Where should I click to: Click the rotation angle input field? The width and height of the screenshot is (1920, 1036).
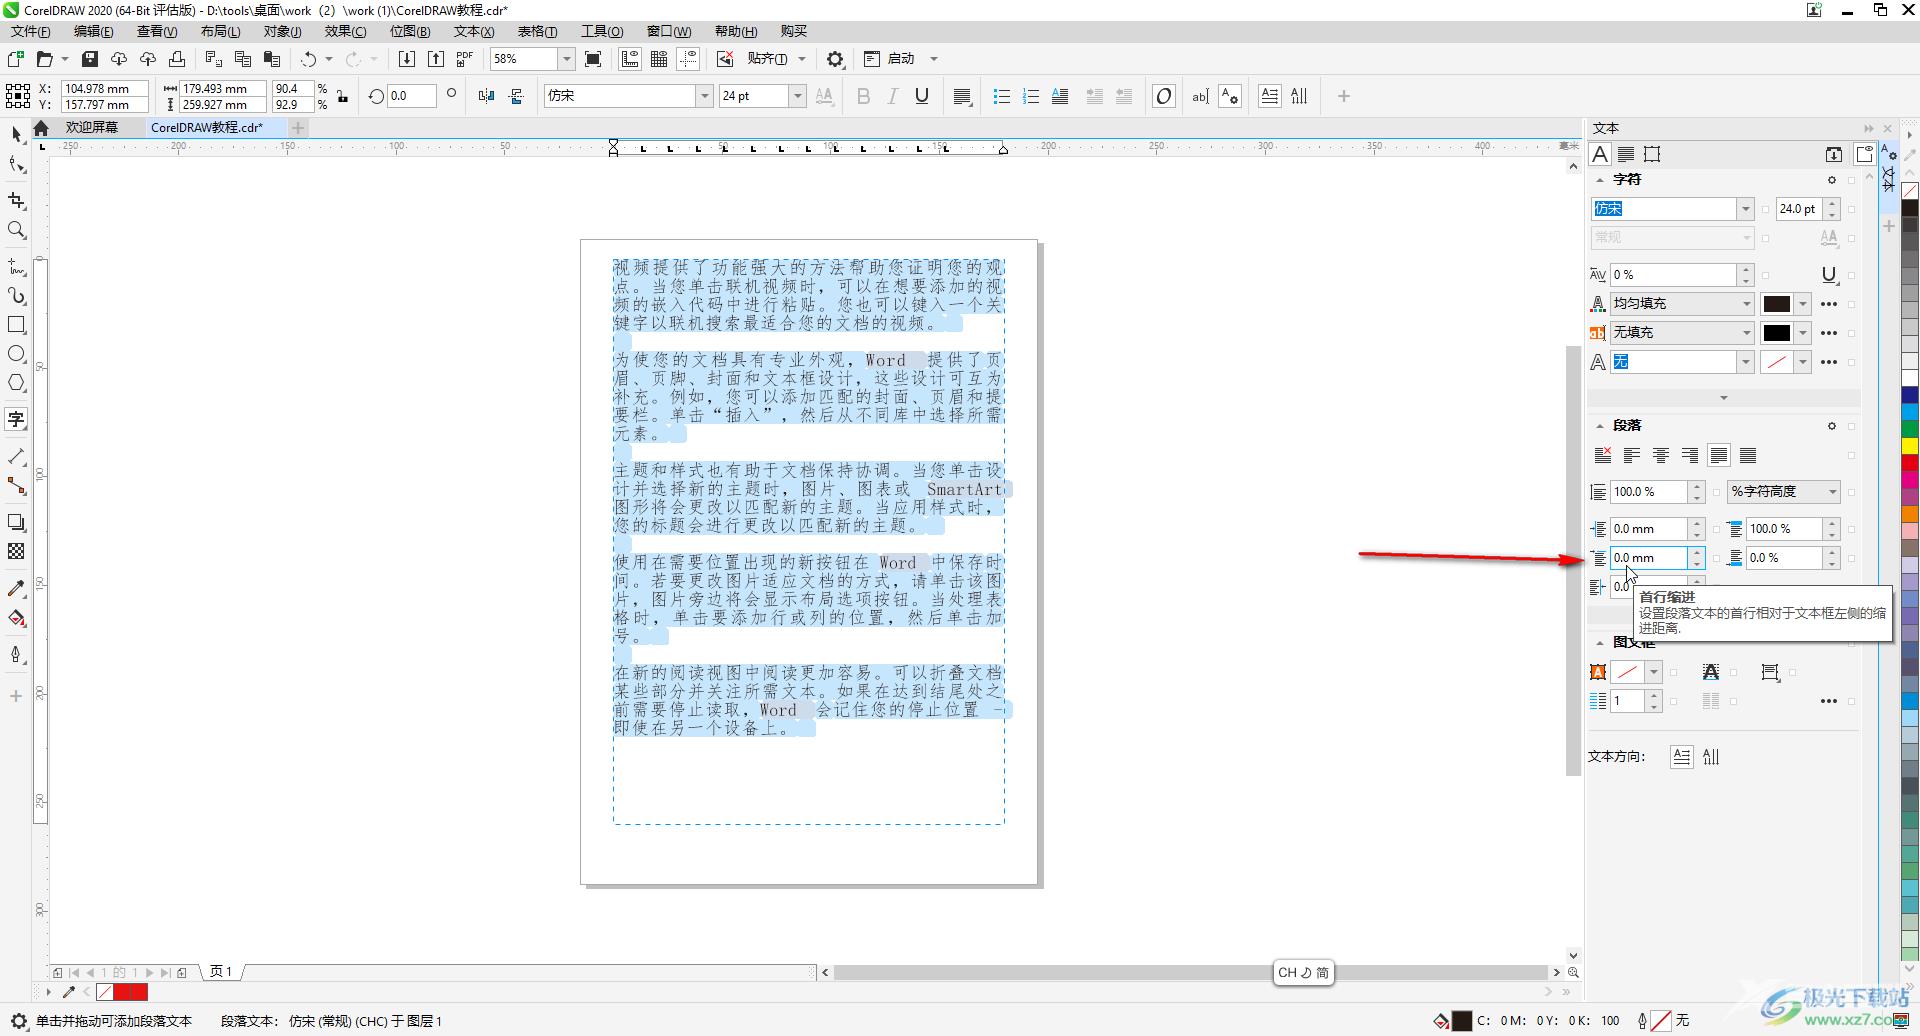[x=412, y=96]
